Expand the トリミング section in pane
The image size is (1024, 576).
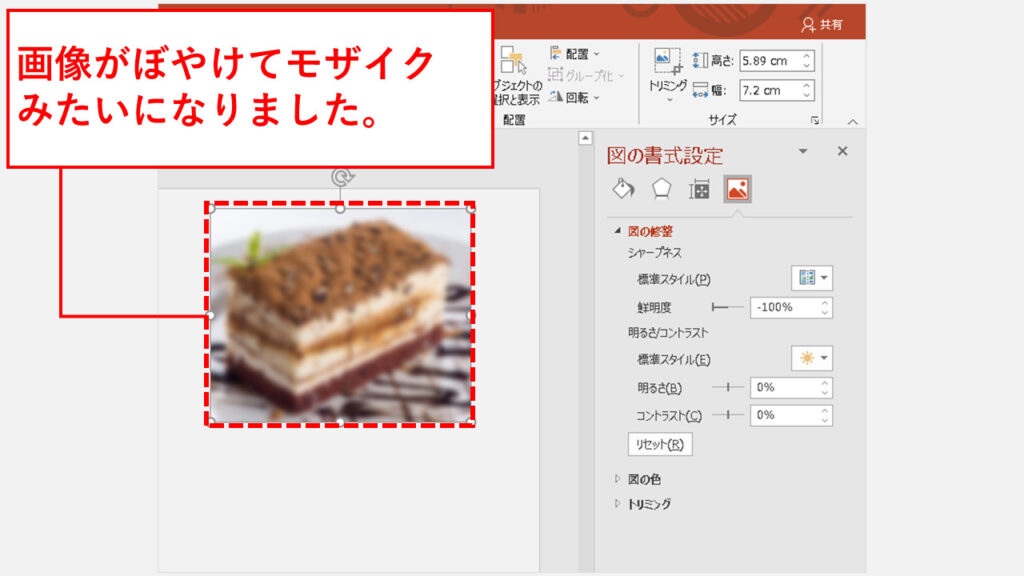617,504
